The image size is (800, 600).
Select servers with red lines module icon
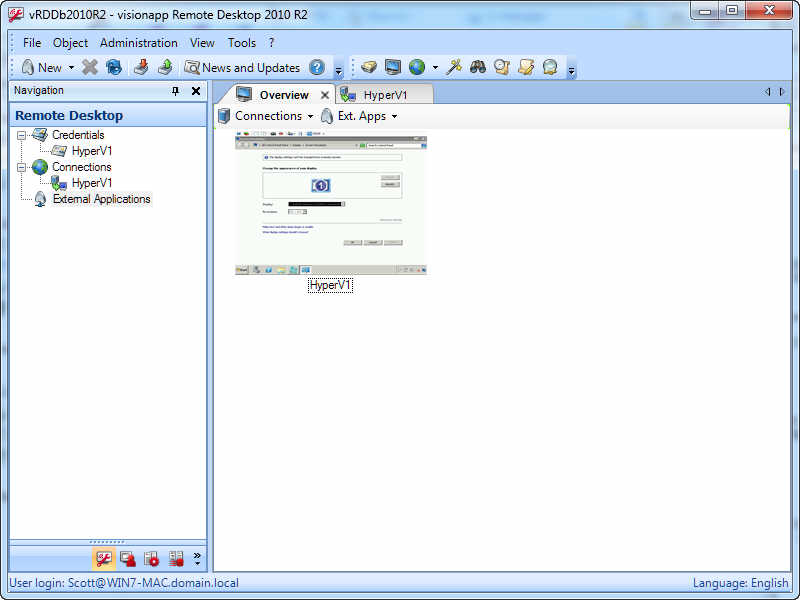coord(176,559)
